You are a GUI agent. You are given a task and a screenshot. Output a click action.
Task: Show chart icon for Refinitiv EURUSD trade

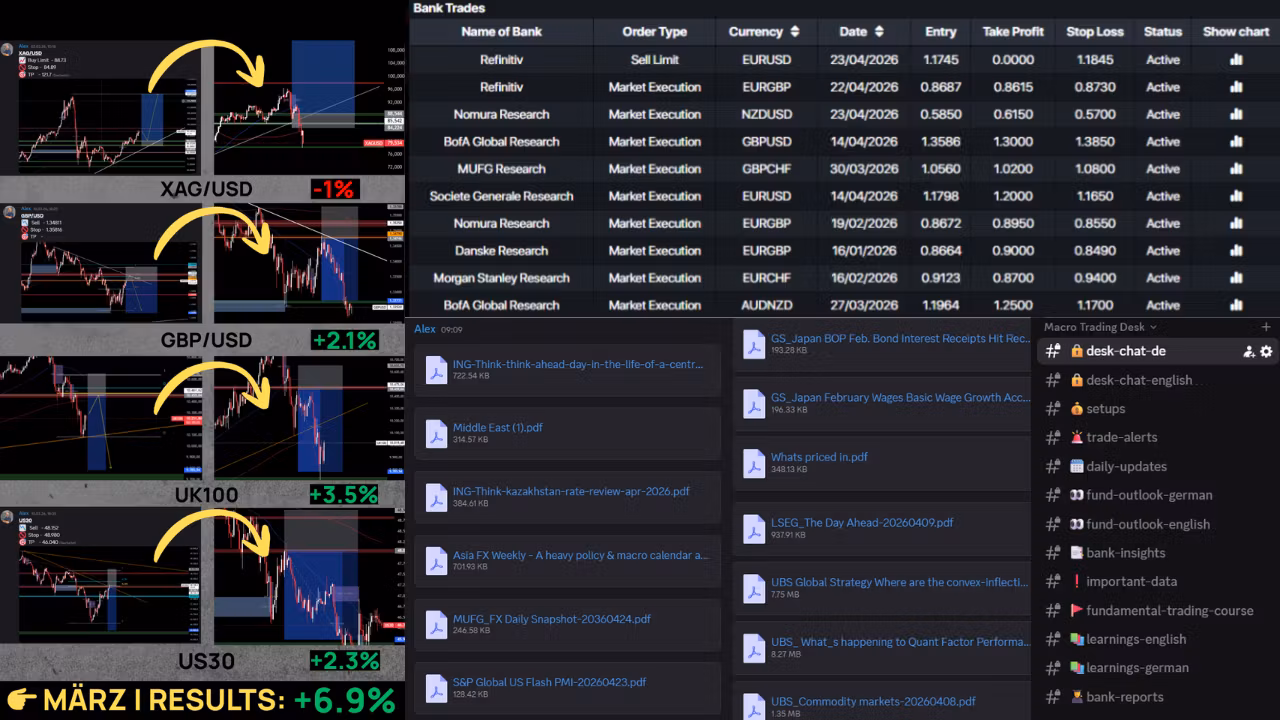click(1236, 59)
